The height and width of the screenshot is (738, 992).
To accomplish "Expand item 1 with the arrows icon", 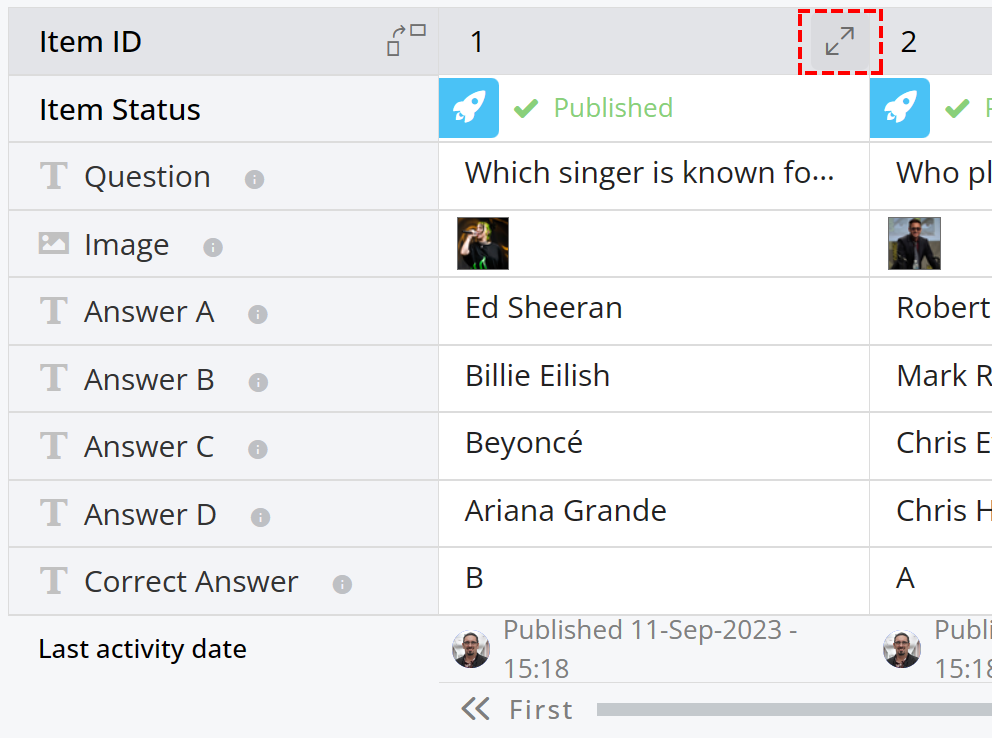I will 840,42.
